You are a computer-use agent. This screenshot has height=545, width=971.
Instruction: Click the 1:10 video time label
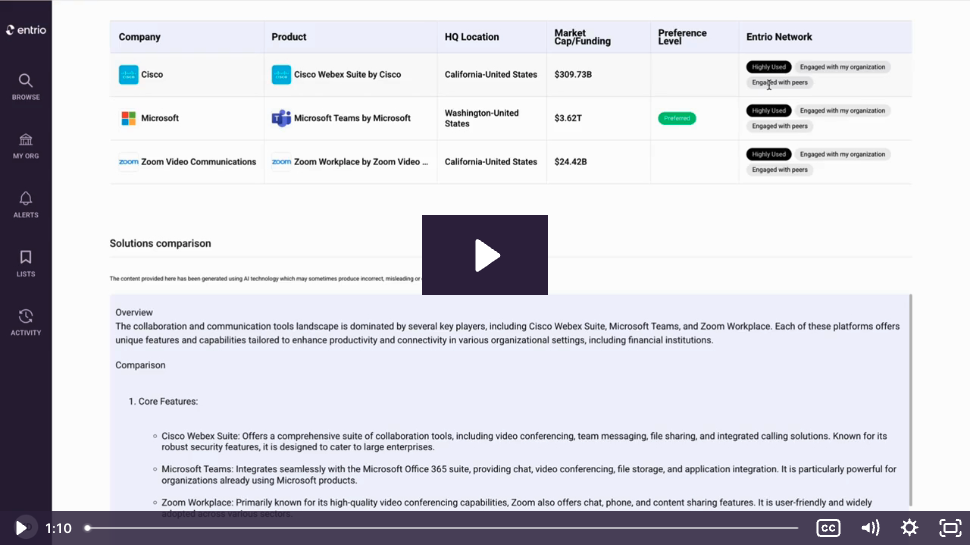pyautogui.click(x=58, y=528)
